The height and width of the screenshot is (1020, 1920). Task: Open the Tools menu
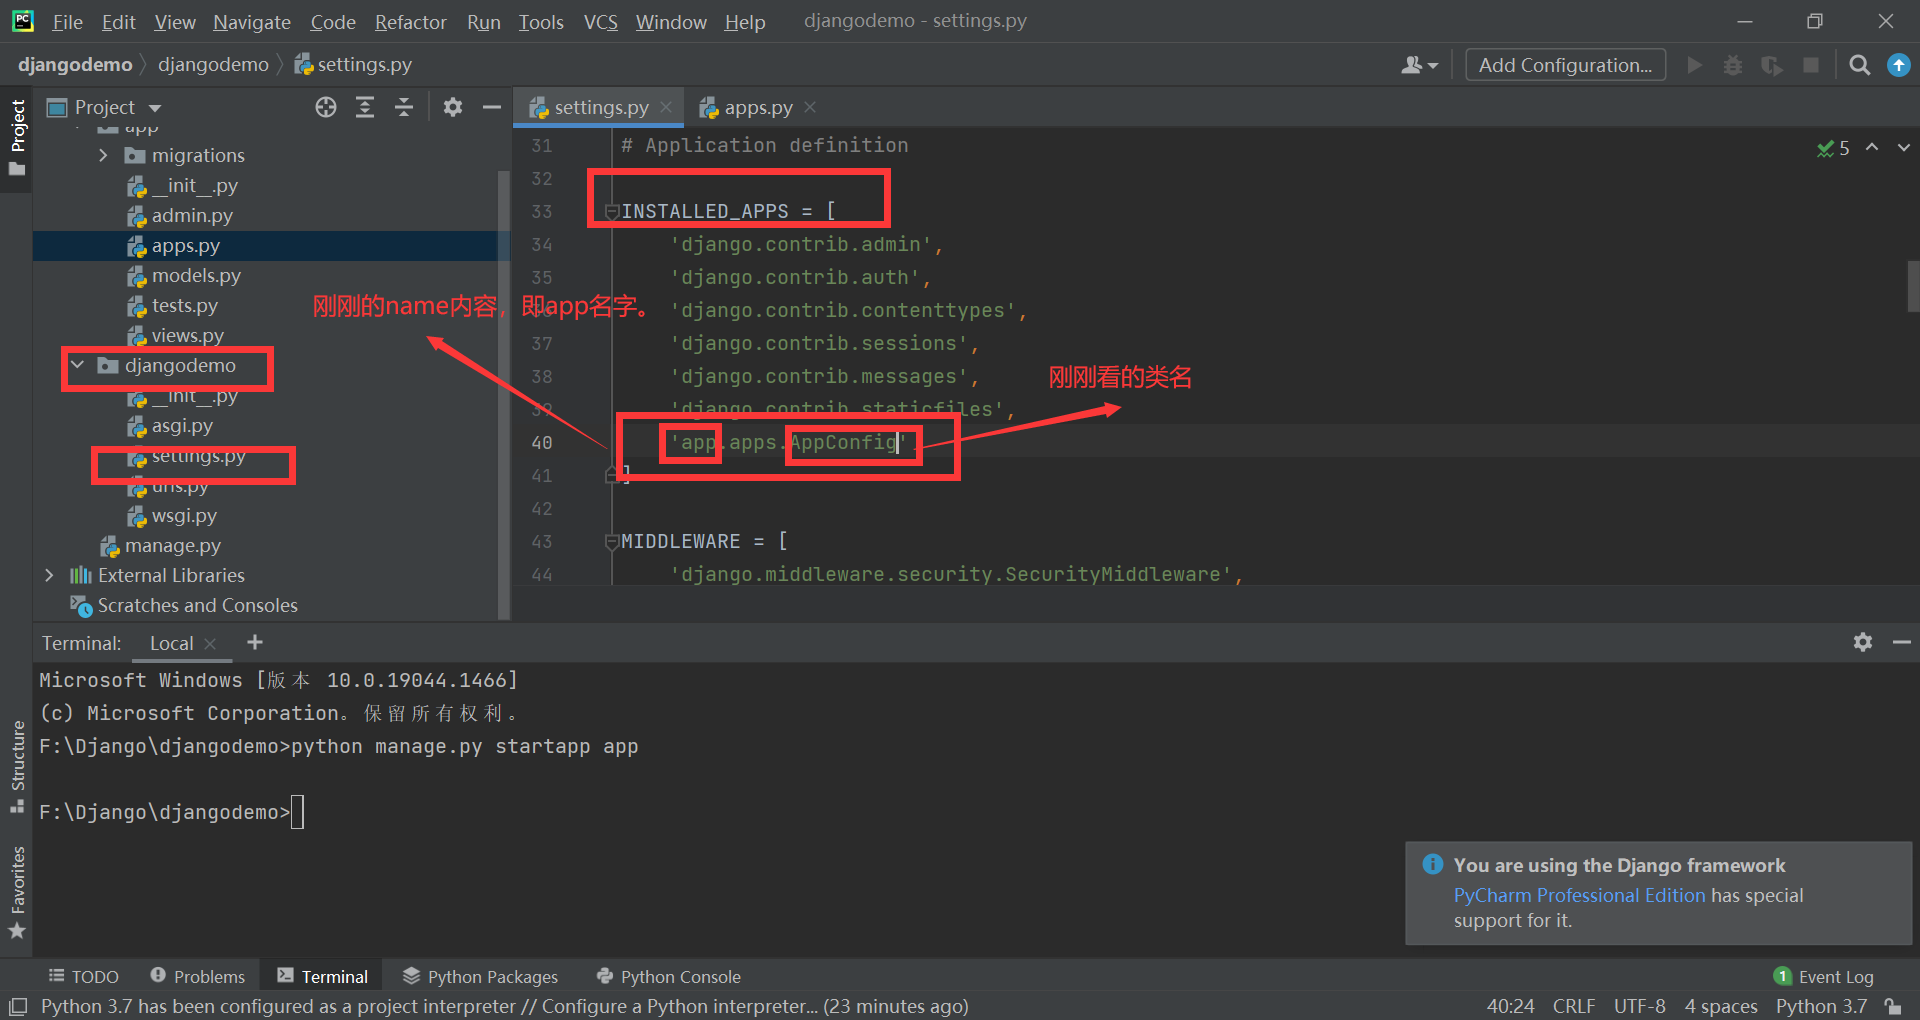tap(541, 22)
